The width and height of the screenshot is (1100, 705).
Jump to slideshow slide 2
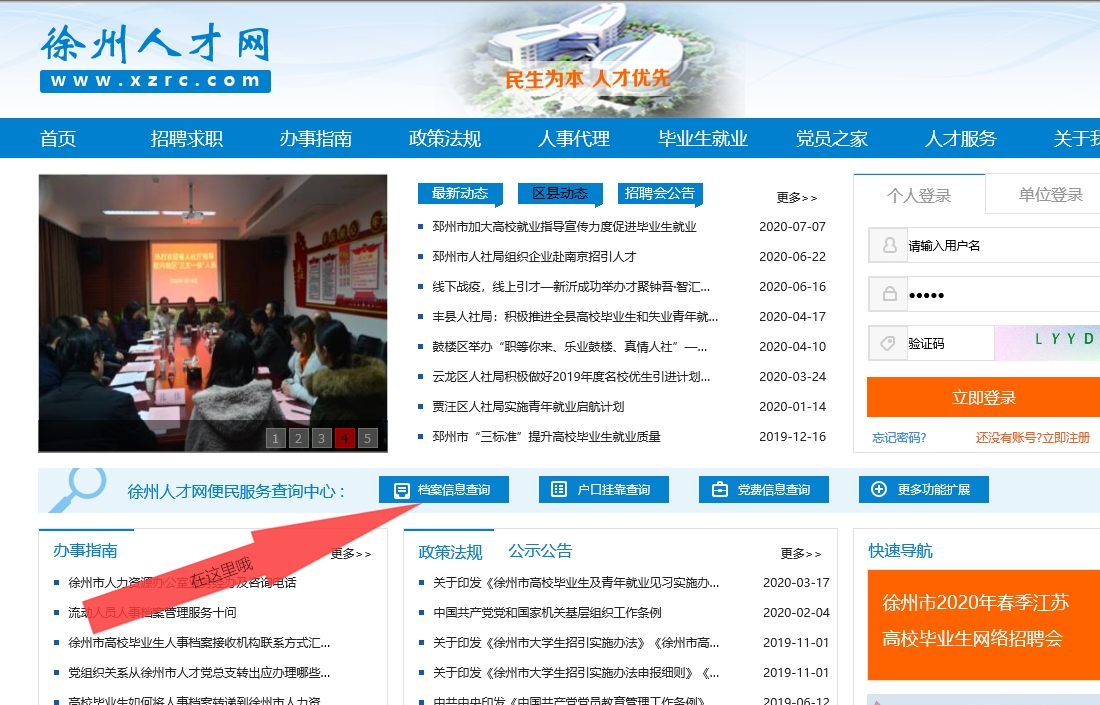point(298,438)
